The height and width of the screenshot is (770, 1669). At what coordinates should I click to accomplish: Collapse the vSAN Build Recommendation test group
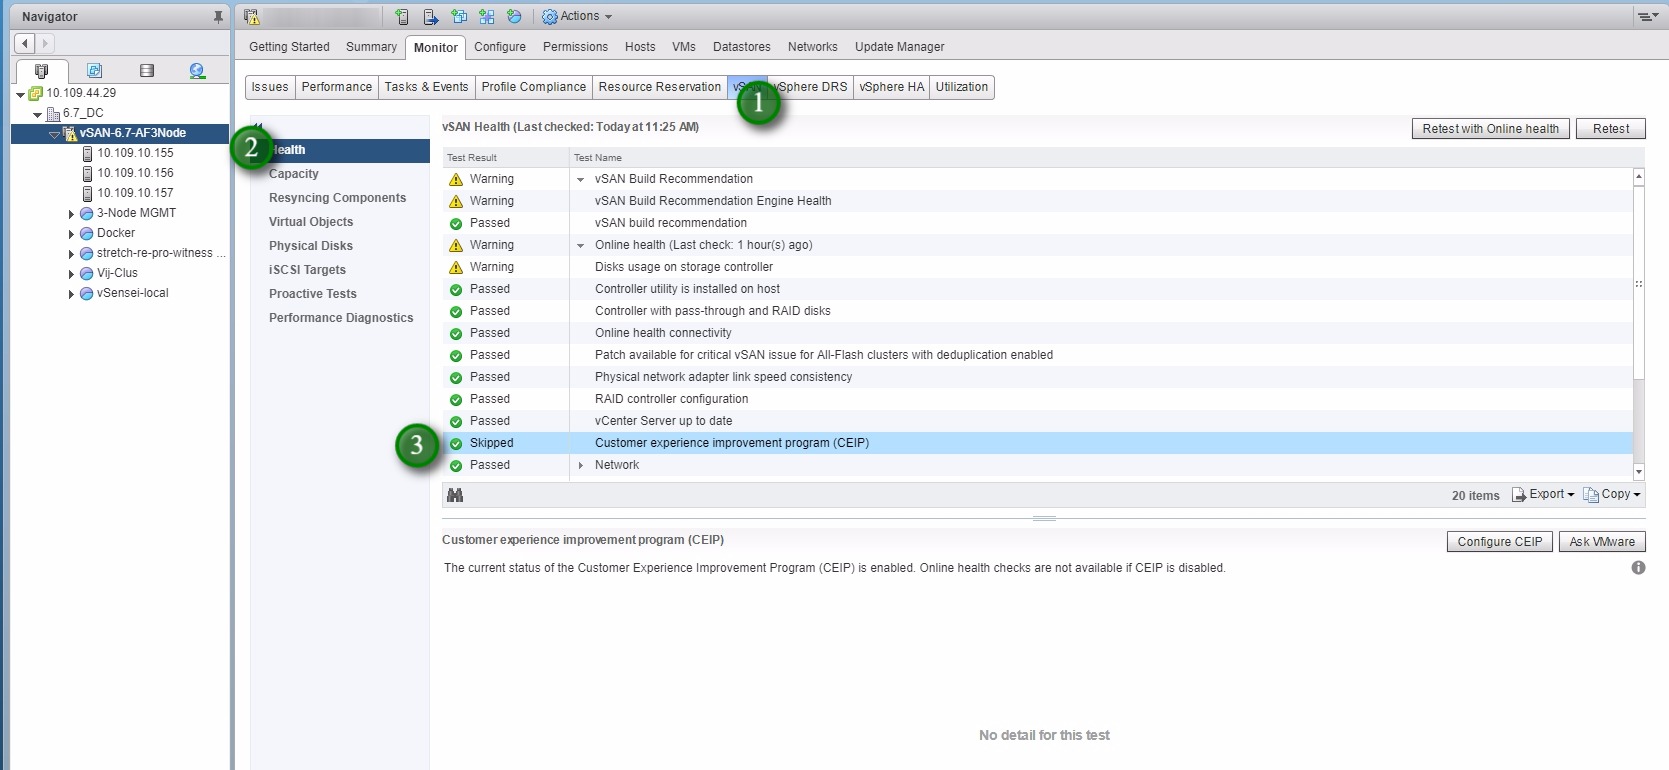pos(580,180)
